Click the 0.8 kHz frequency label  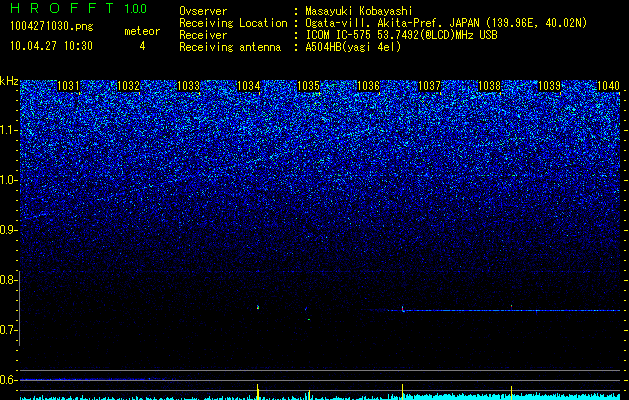(8, 280)
